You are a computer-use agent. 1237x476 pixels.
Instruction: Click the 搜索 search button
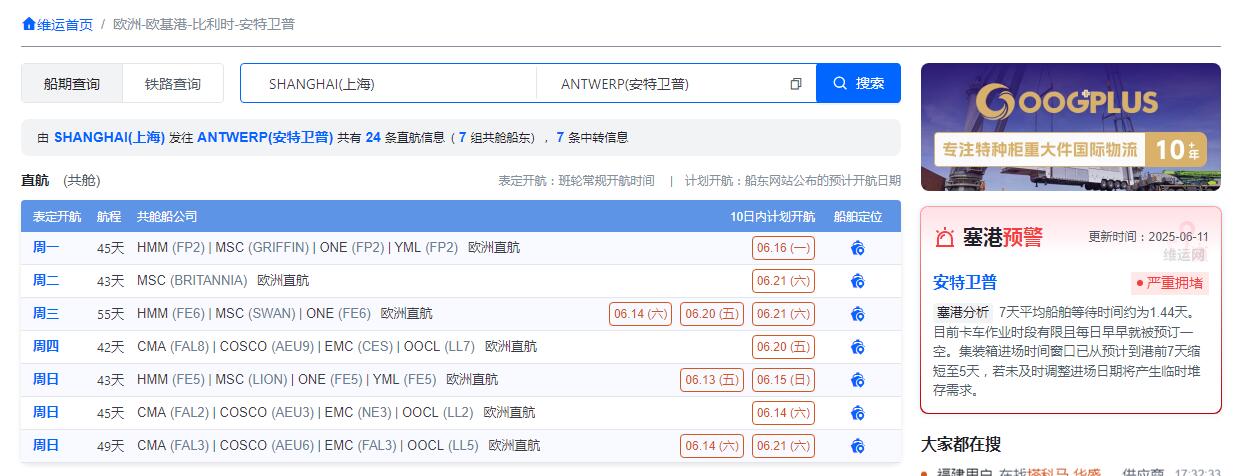click(x=858, y=83)
